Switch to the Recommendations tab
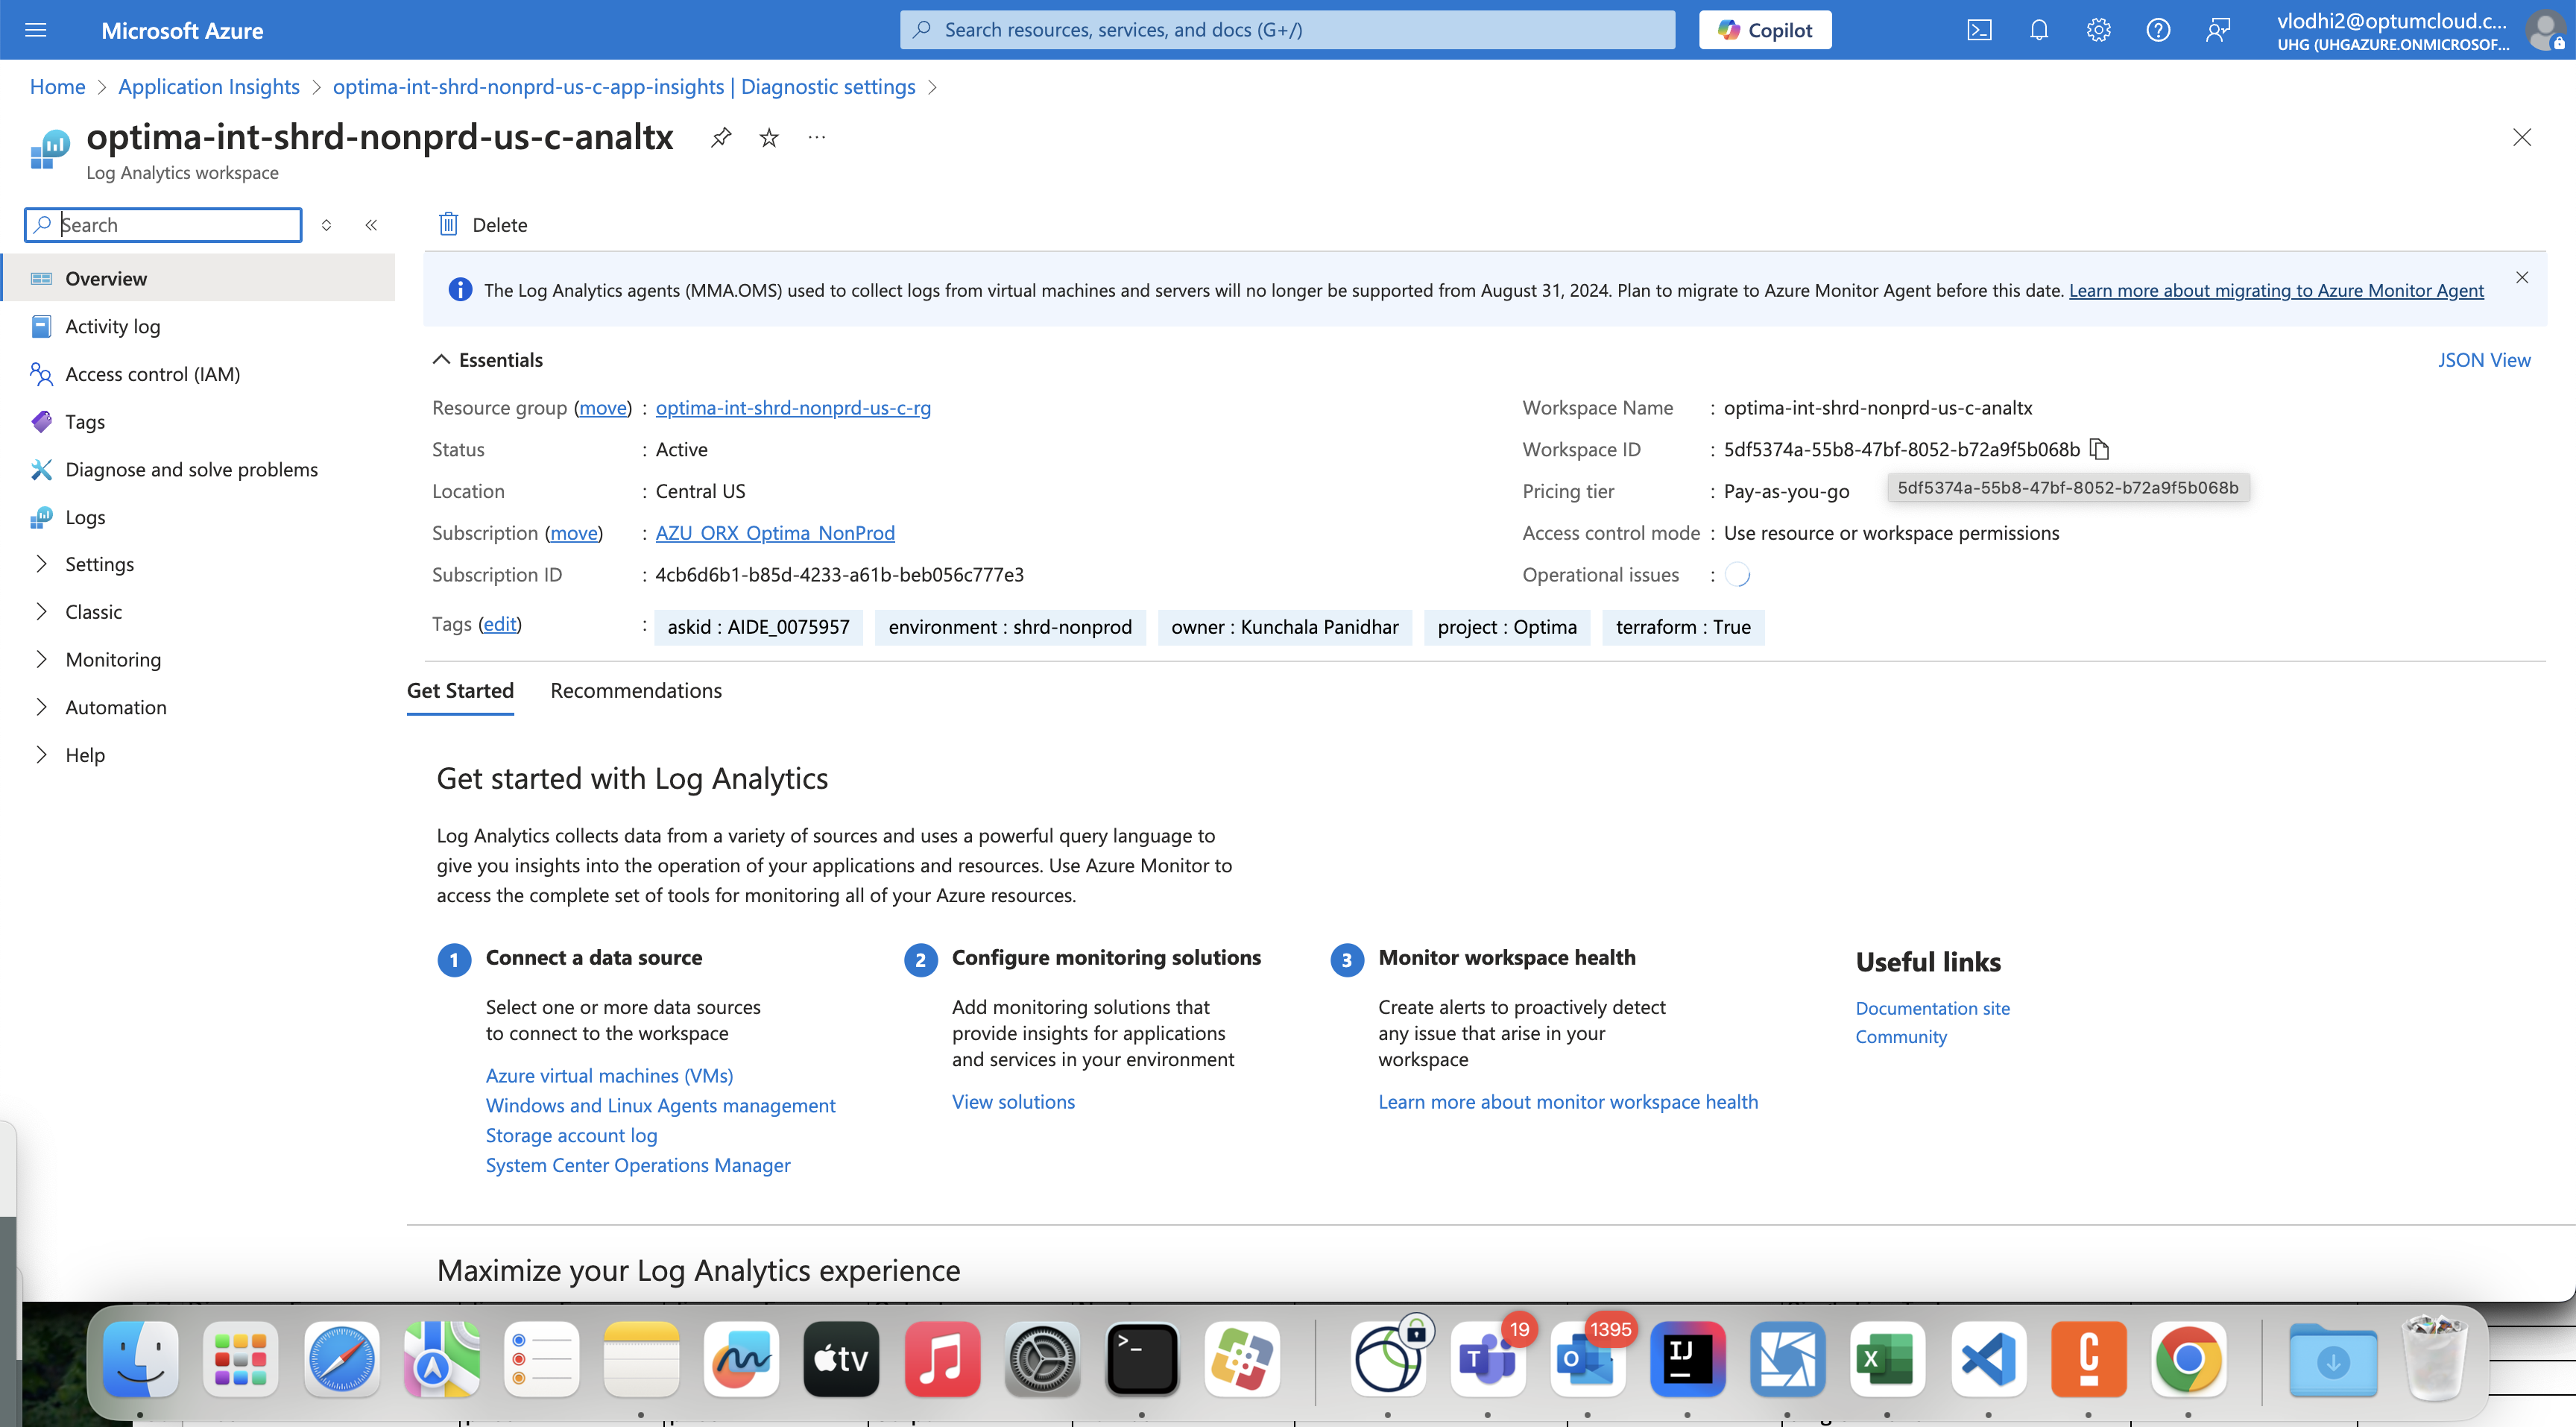 coord(636,691)
